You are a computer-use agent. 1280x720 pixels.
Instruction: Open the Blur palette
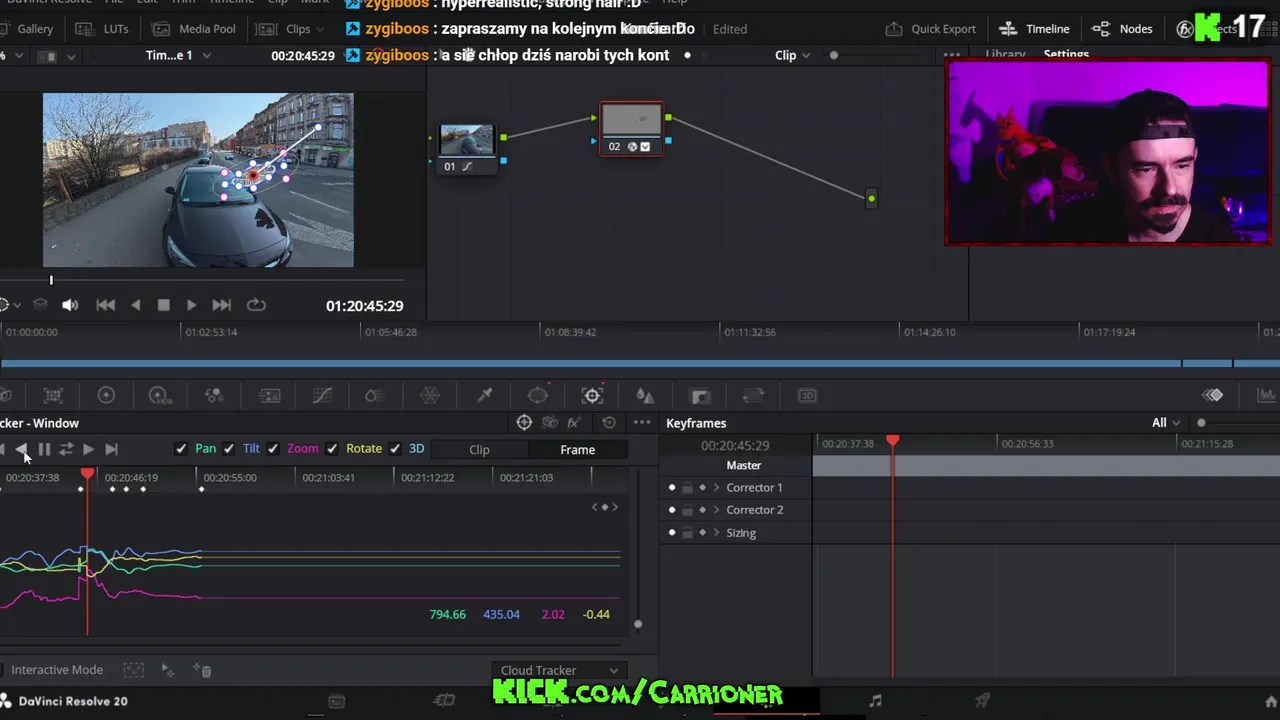point(646,396)
